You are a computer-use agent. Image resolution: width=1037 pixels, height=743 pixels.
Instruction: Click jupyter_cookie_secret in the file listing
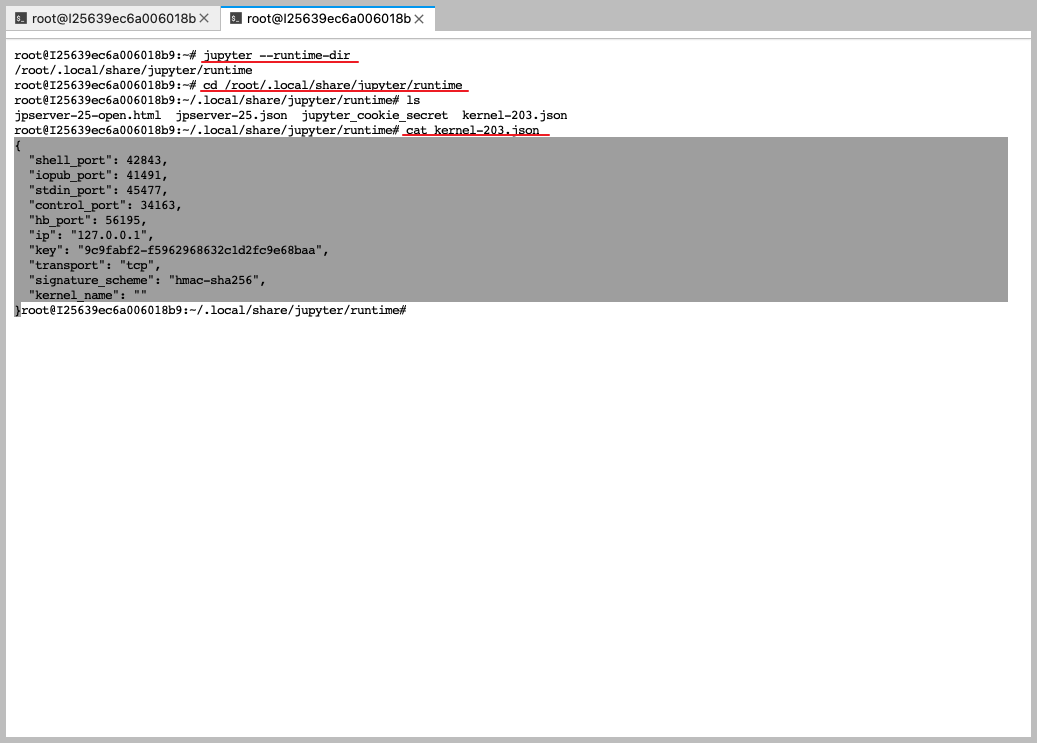tap(375, 115)
